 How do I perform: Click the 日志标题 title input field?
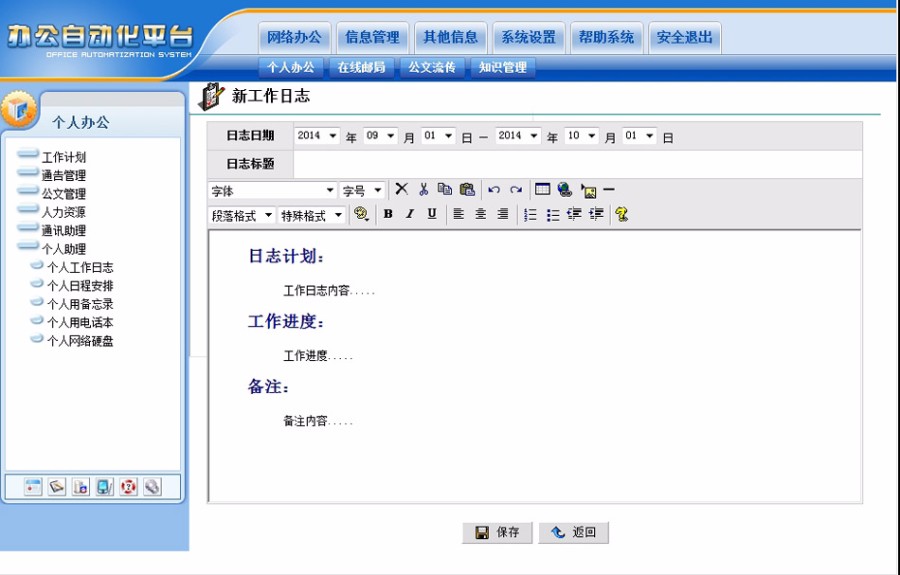(577, 164)
